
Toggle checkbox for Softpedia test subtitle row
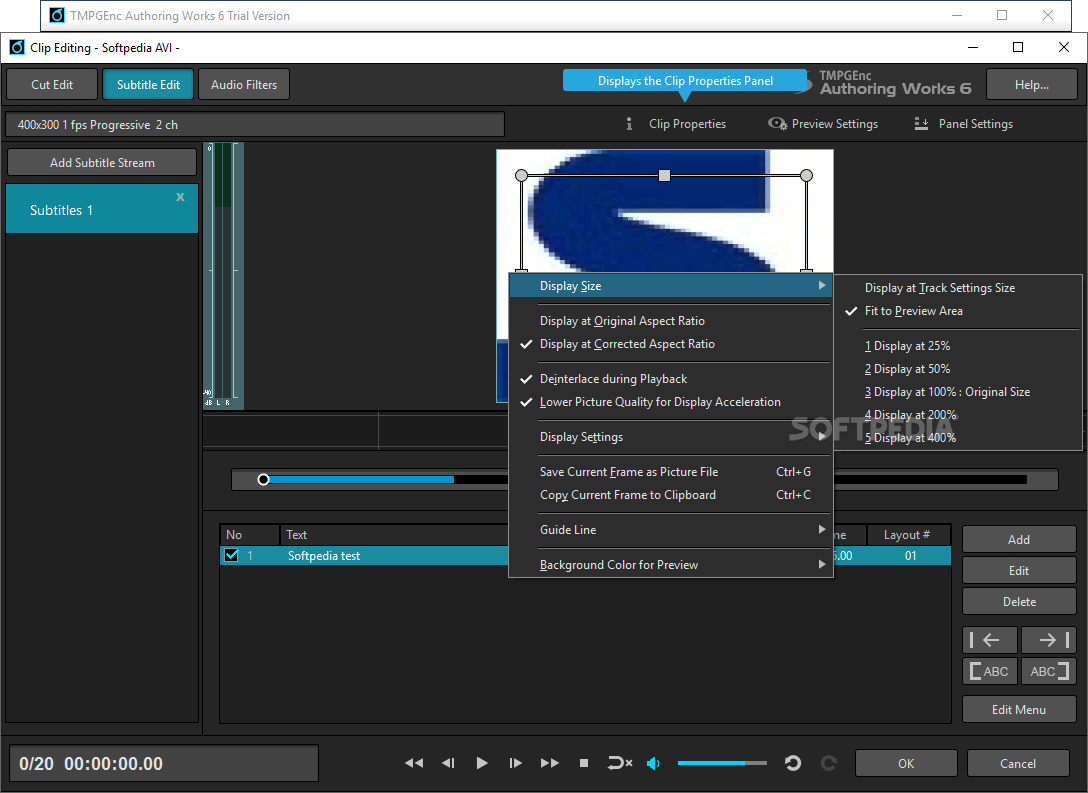click(232, 555)
